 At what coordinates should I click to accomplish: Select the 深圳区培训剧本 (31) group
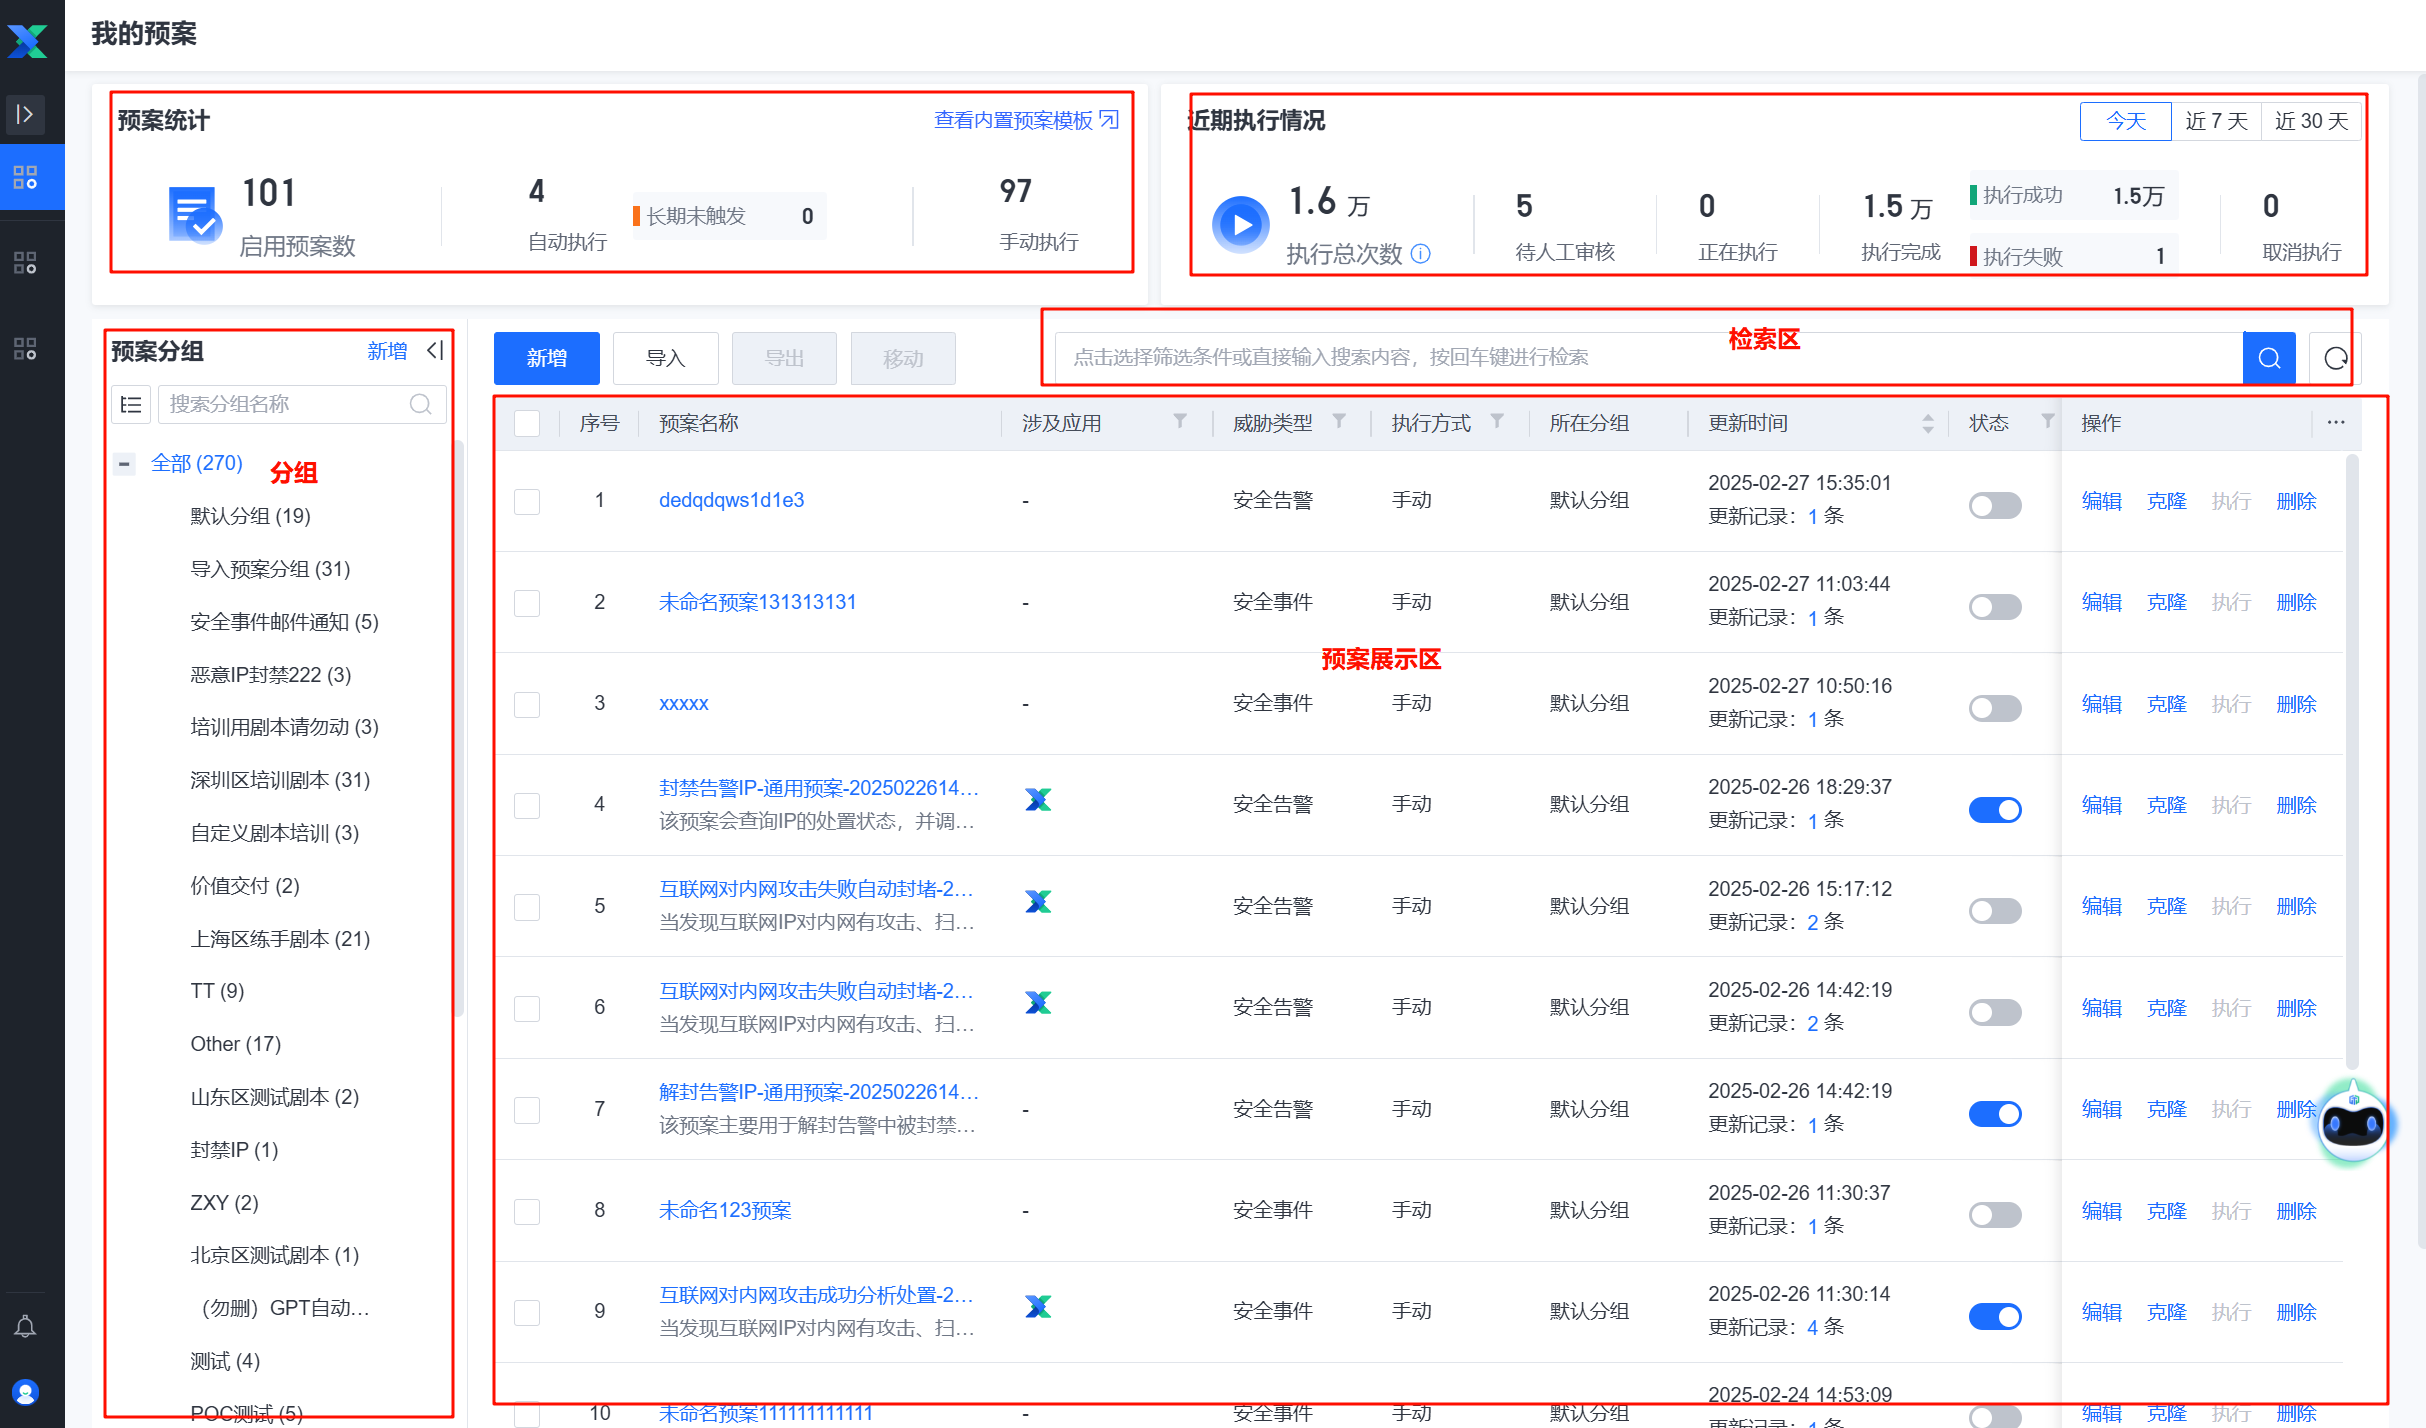[280, 780]
